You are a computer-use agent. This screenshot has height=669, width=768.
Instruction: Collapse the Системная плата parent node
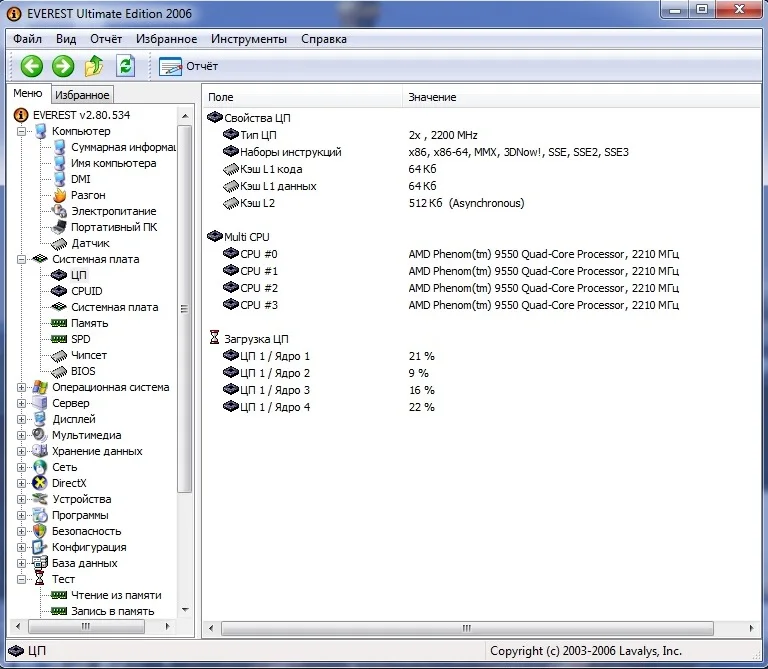point(21,259)
